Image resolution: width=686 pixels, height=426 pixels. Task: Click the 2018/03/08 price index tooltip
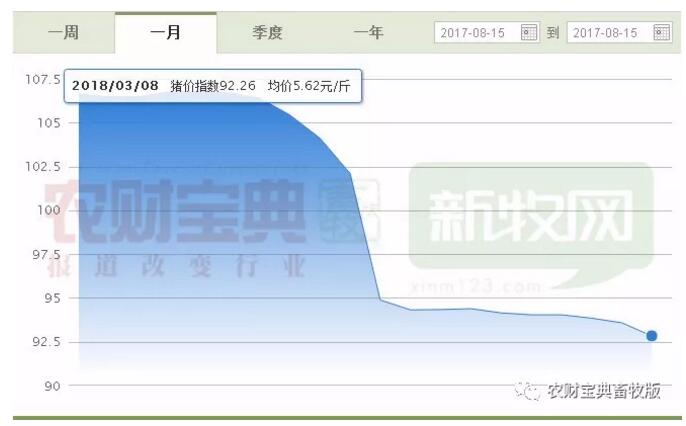click(x=213, y=86)
